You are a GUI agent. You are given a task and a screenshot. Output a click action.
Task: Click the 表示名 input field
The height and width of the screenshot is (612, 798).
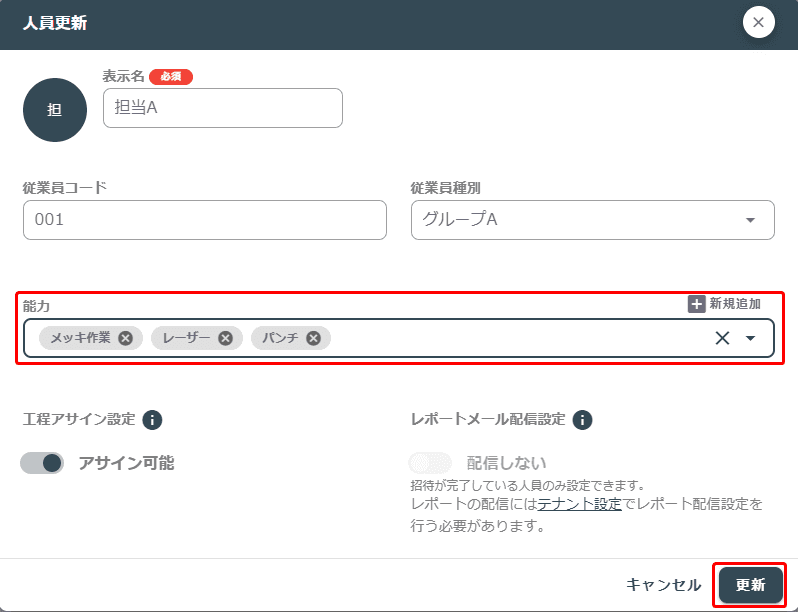pyautogui.click(x=223, y=108)
